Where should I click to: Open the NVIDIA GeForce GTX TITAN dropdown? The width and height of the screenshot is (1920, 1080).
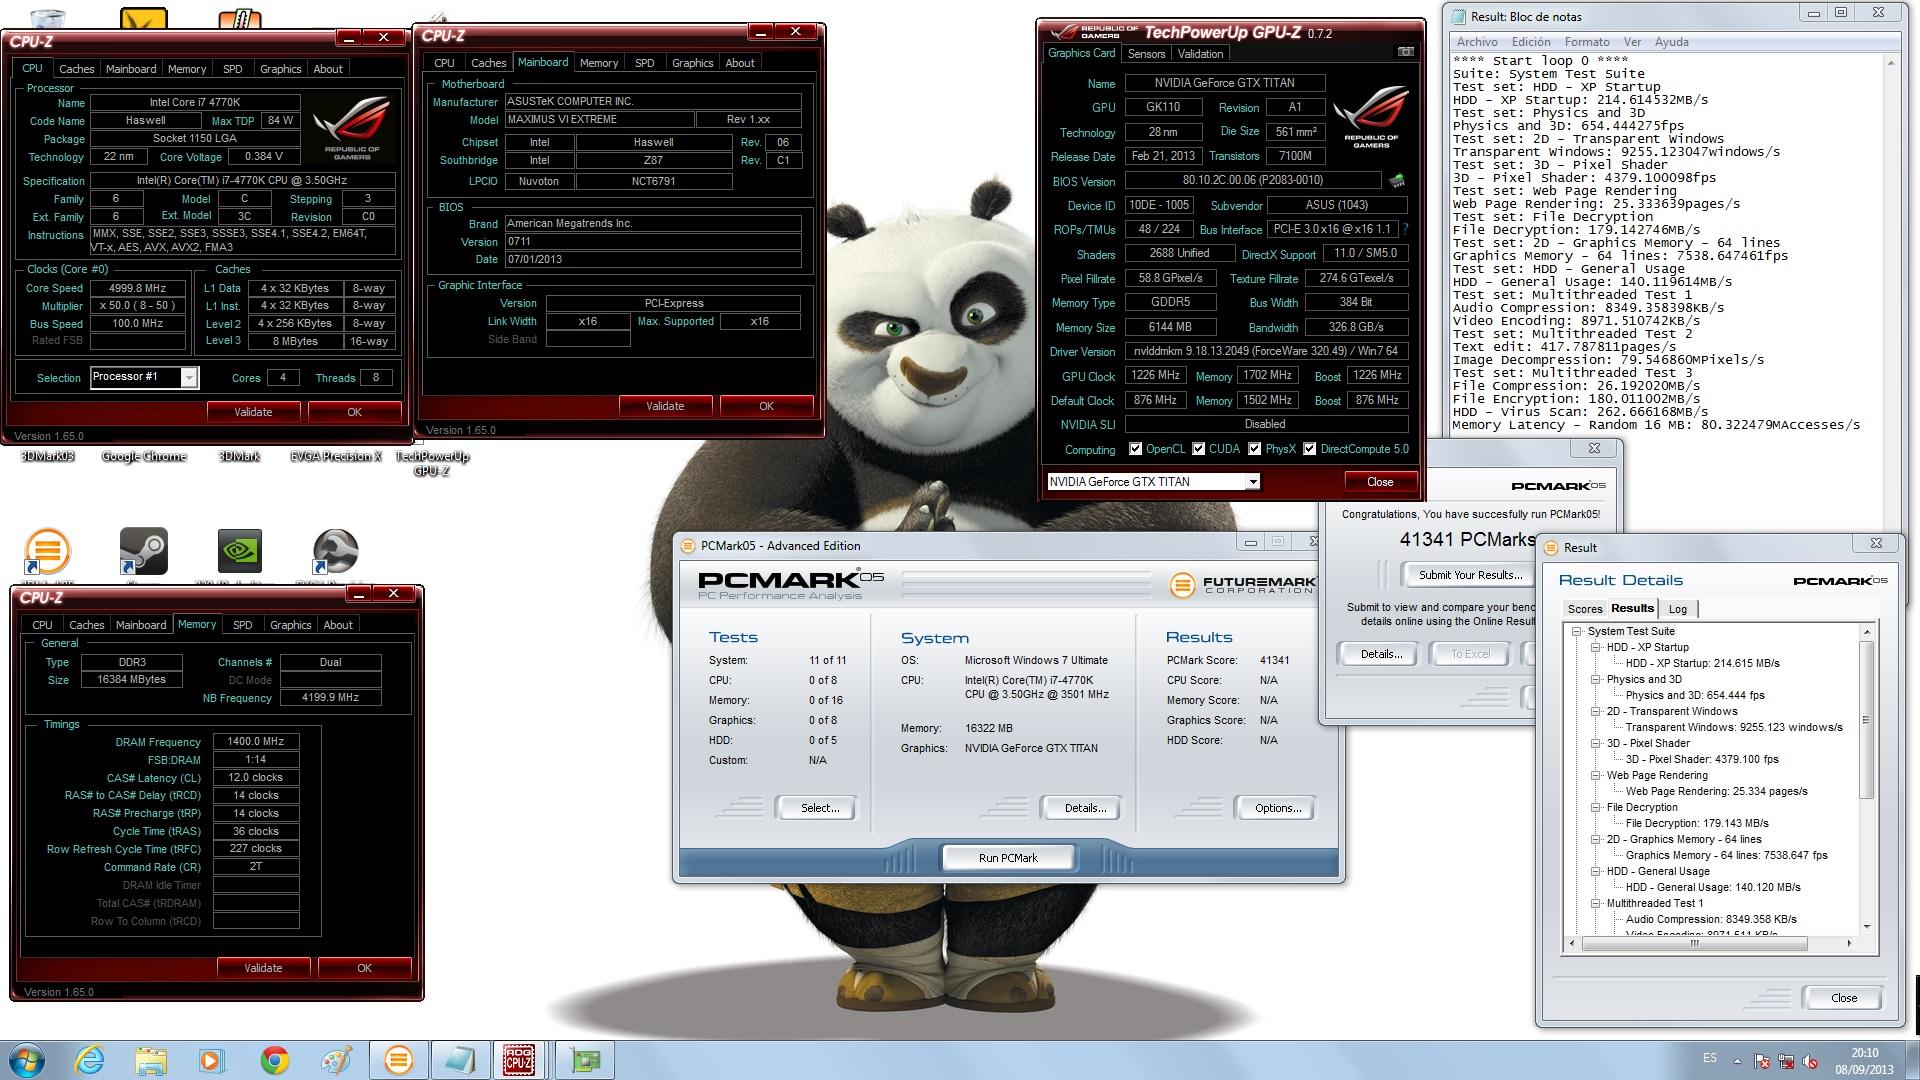[1252, 482]
